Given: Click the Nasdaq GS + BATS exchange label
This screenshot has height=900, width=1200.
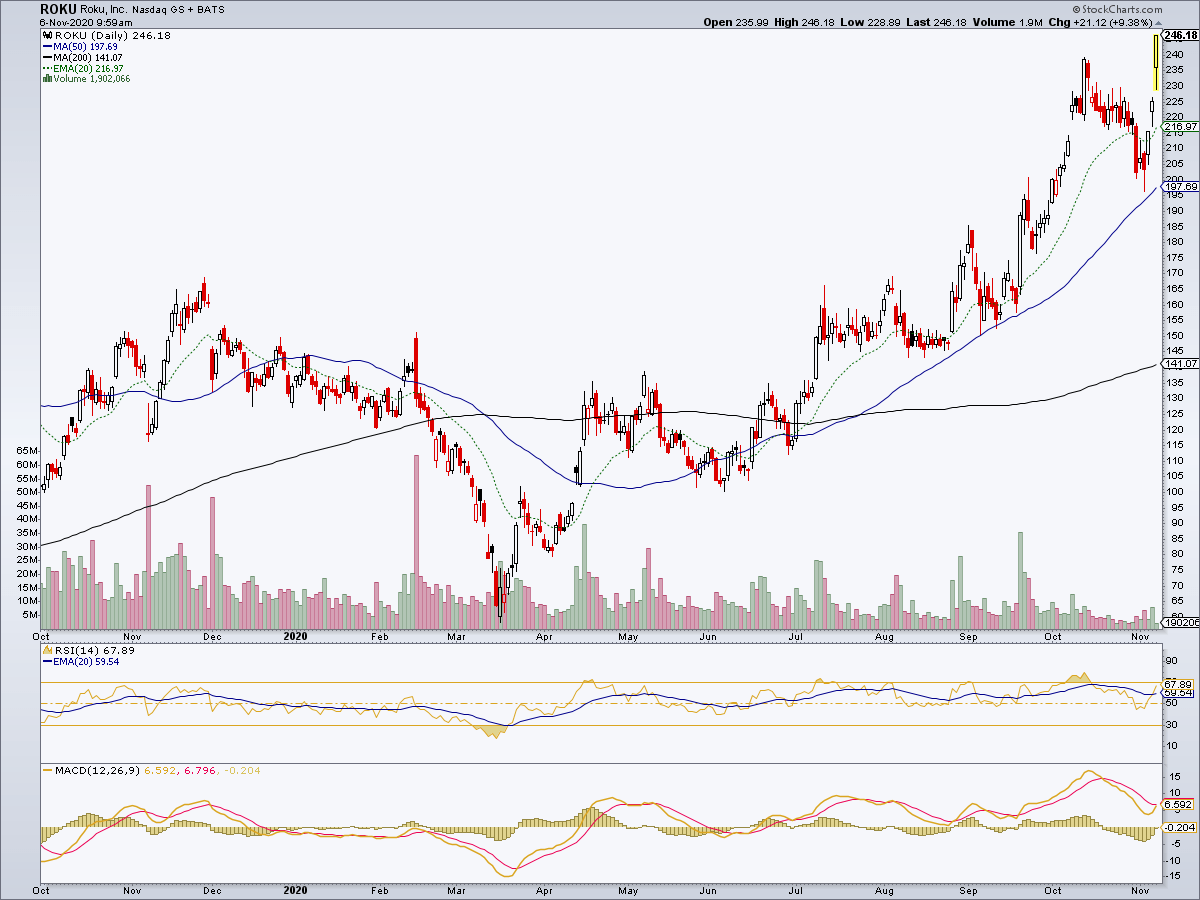Looking at the screenshot, I should click(x=176, y=8).
